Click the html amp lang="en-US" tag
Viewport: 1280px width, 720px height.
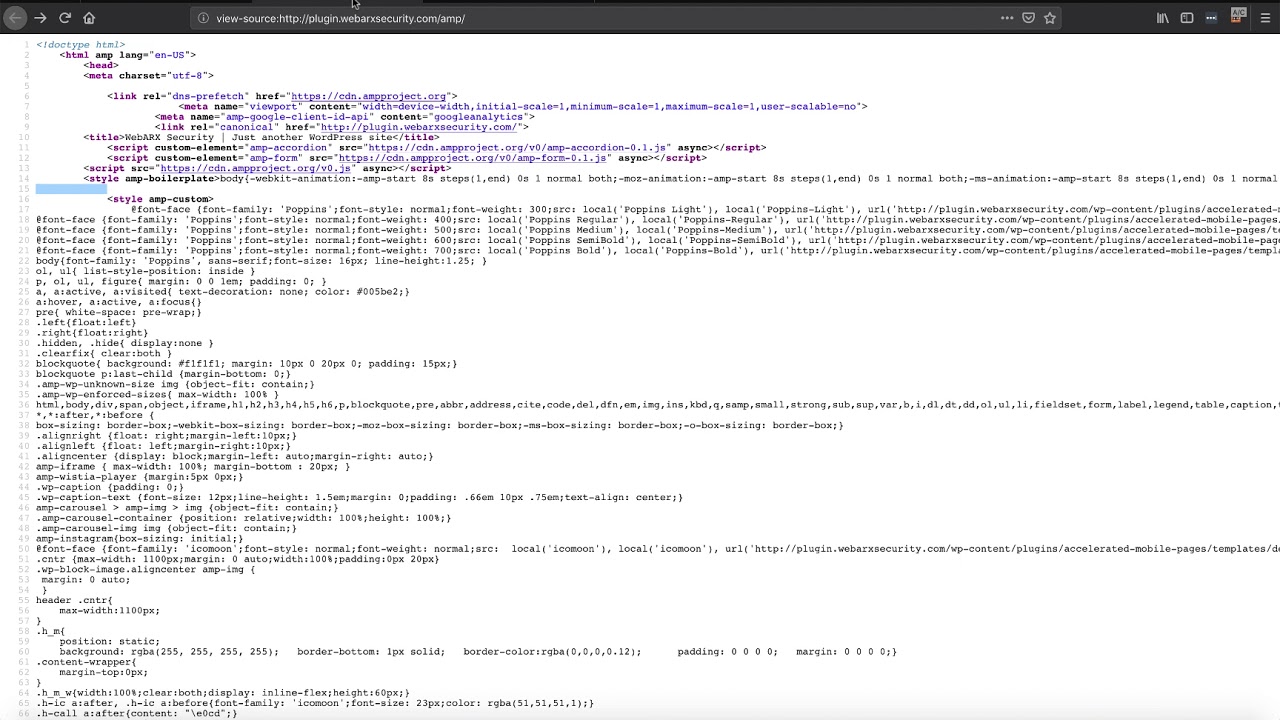click(127, 55)
